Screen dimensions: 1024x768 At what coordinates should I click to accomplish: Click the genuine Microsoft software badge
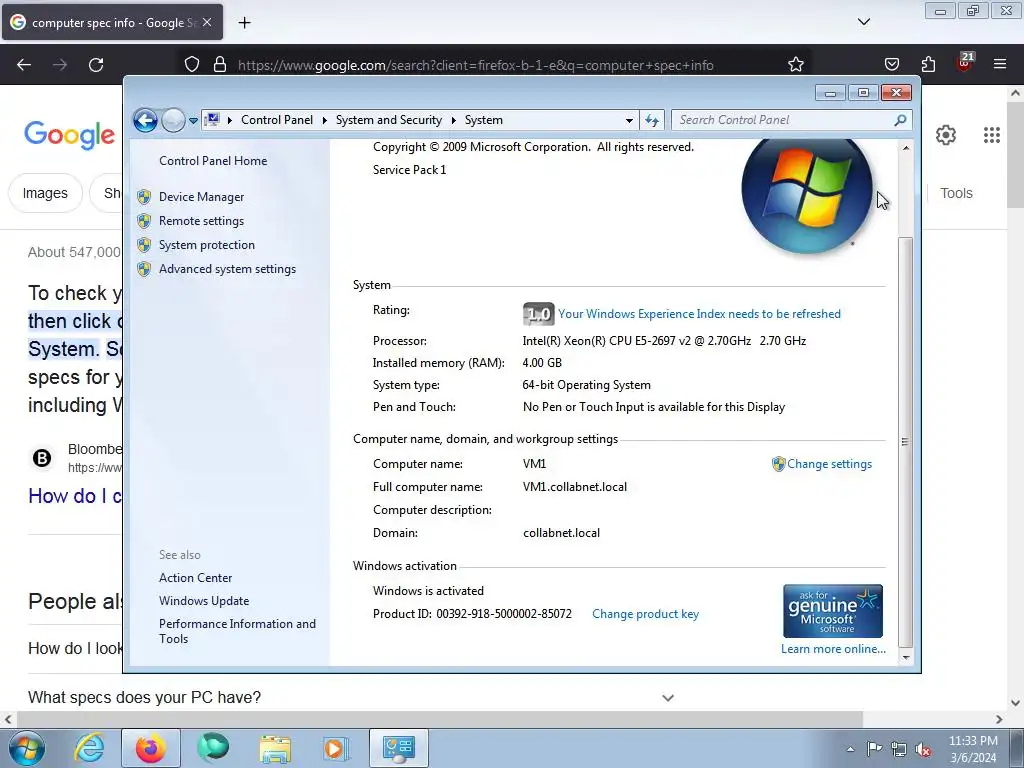click(x=833, y=611)
